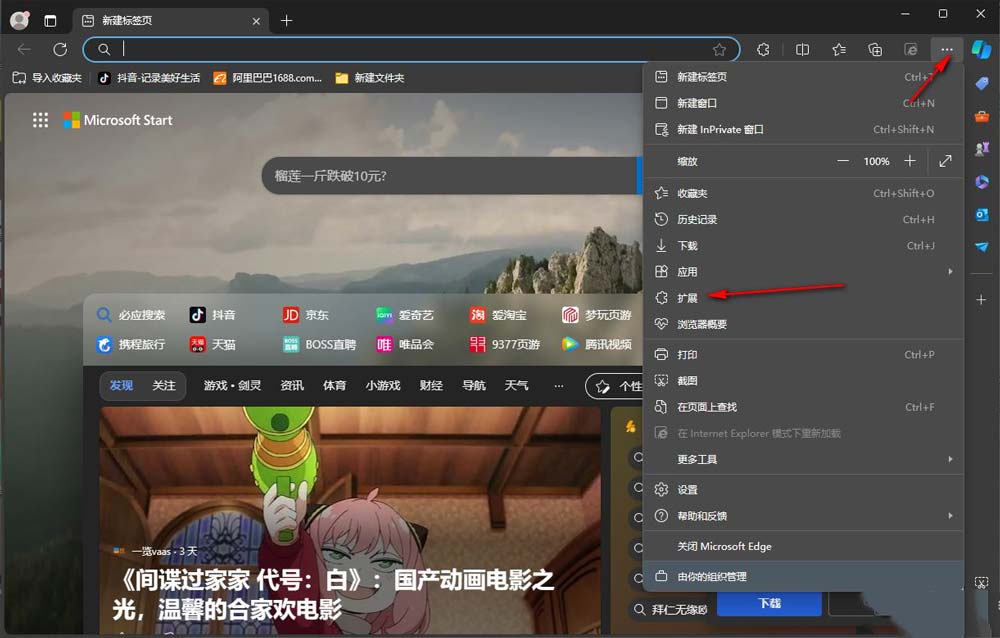Add page to favorites star in address bar
The width and height of the screenshot is (1000, 638).
point(719,49)
